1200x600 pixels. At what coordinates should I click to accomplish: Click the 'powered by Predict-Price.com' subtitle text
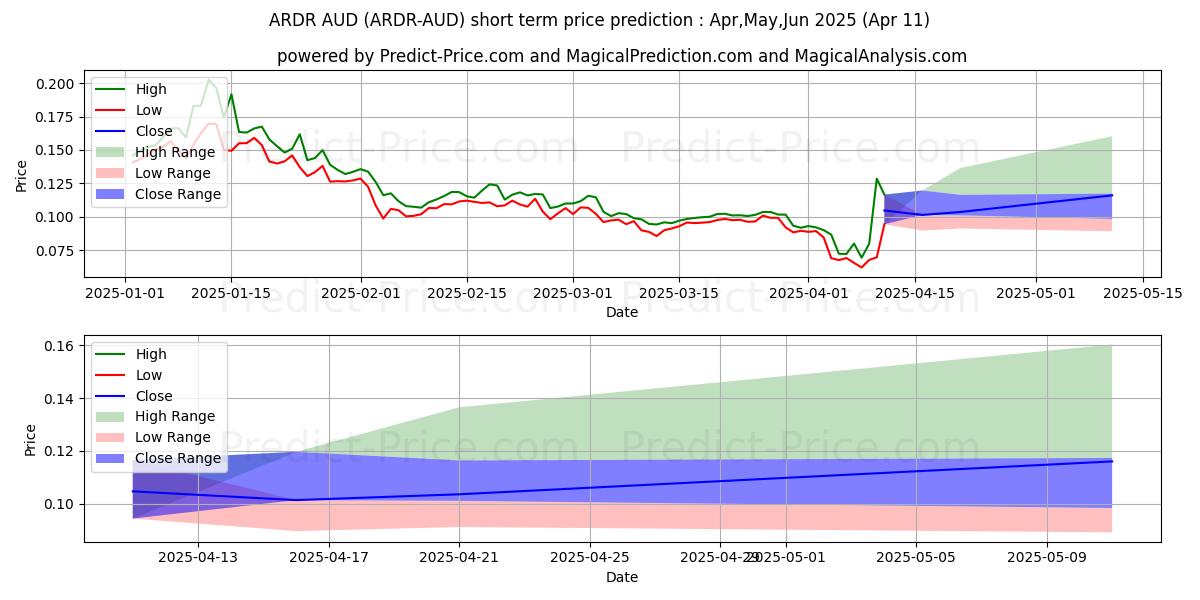621,56
